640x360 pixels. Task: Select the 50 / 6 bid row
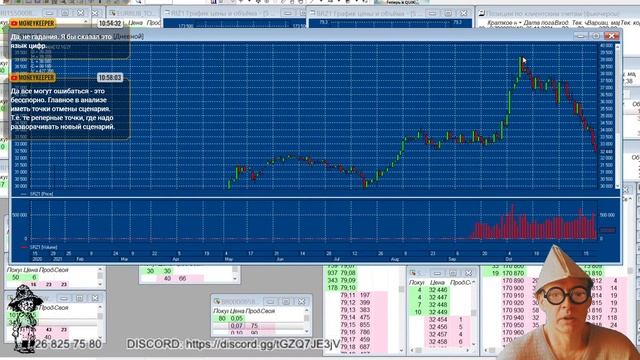point(24,277)
